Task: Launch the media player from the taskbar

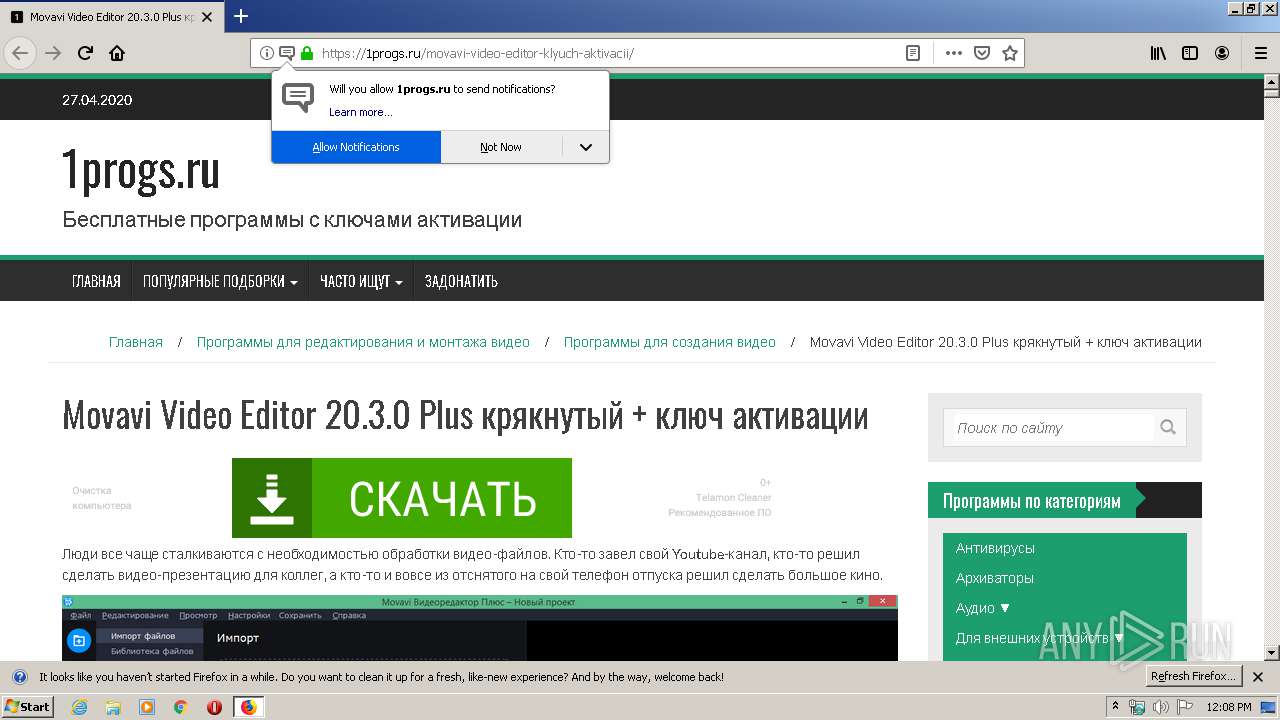Action: coord(147,707)
